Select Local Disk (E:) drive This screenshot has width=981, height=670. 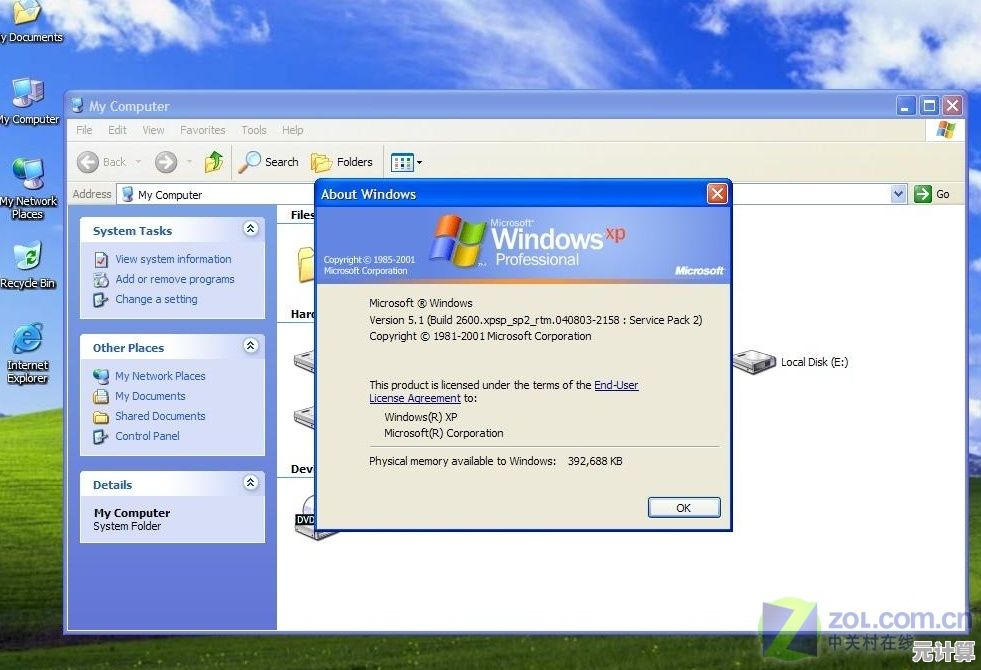(791, 362)
